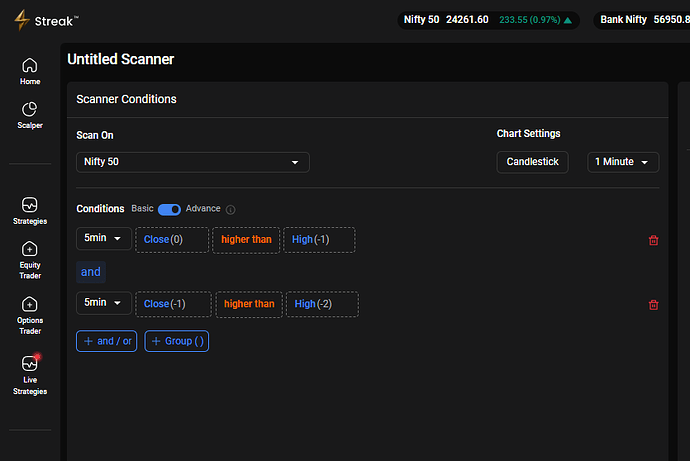
Task: Expand the 1 Minute interval dropdown
Action: [x=623, y=162]
